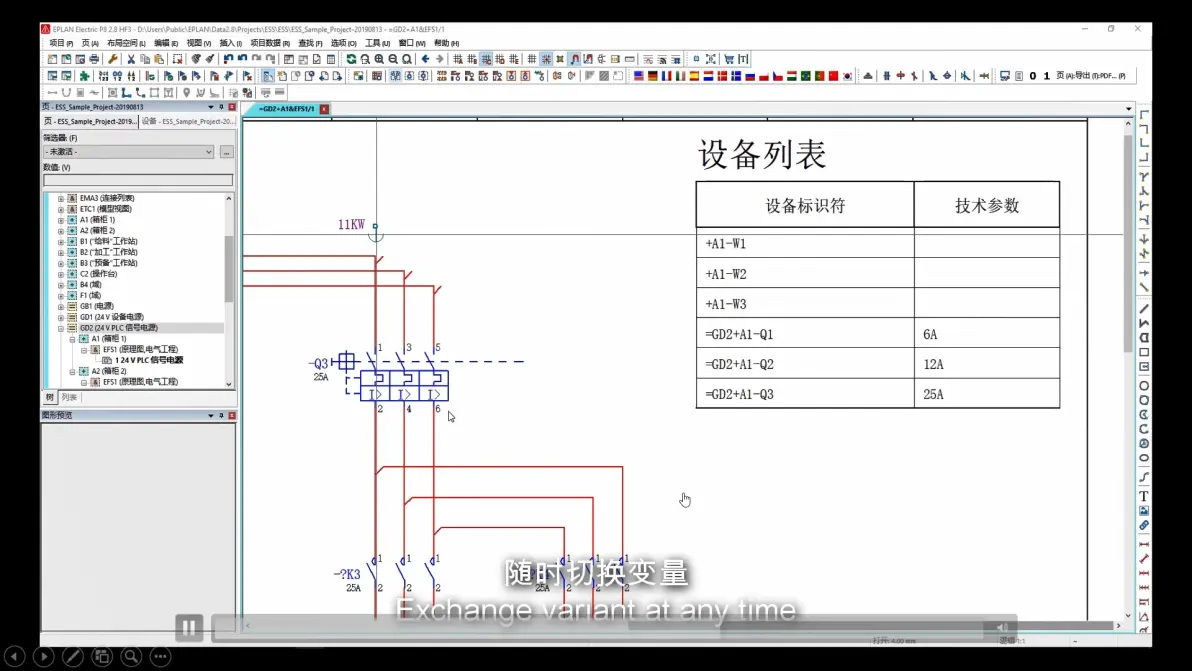Toggle the highlighted page navigator button
The image size is (1192, 671).
[x=268, y=76]
